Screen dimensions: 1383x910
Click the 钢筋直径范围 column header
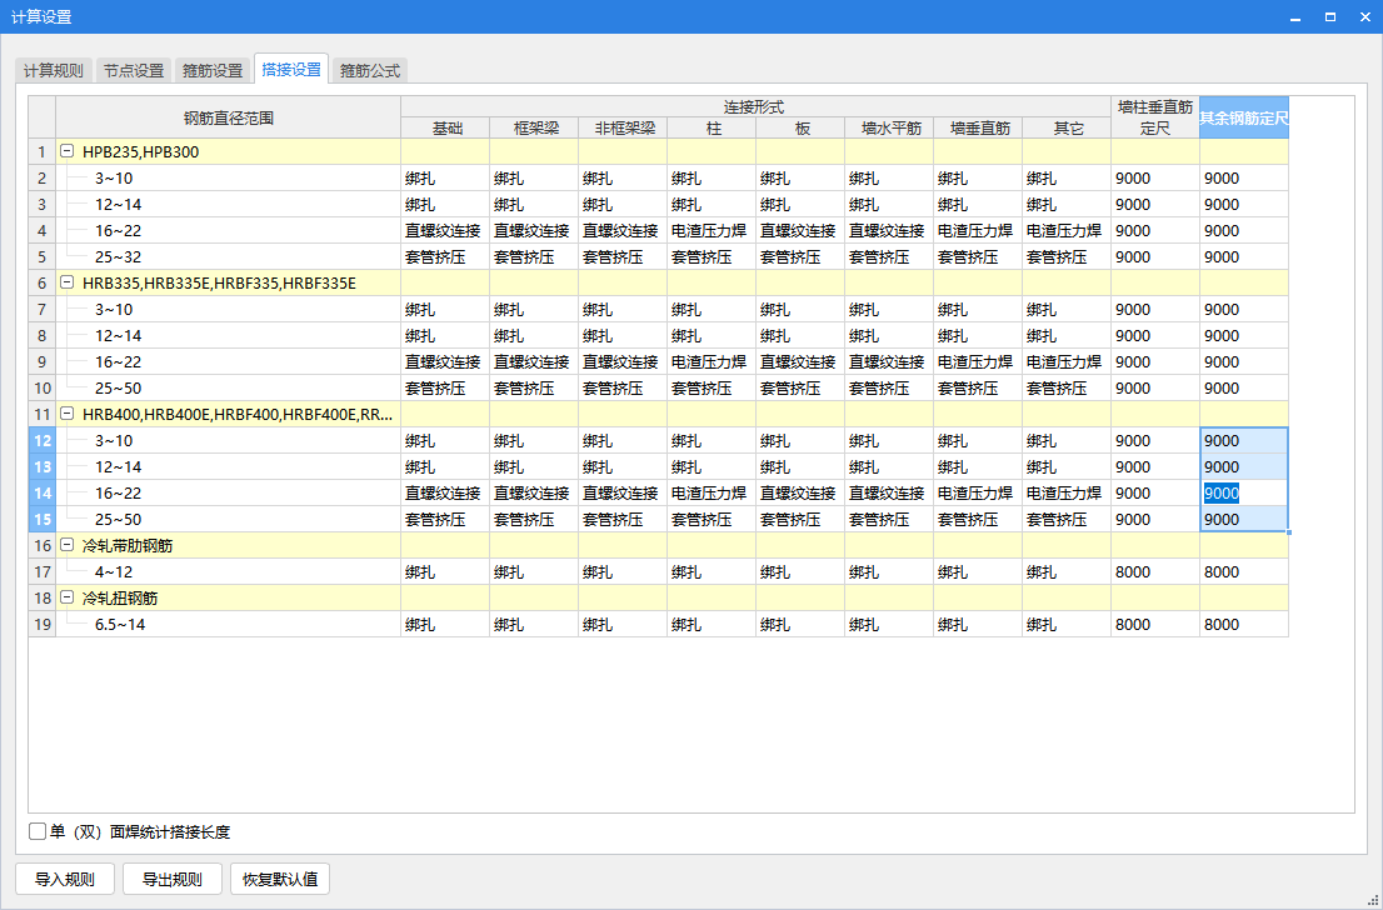[228, 117]
